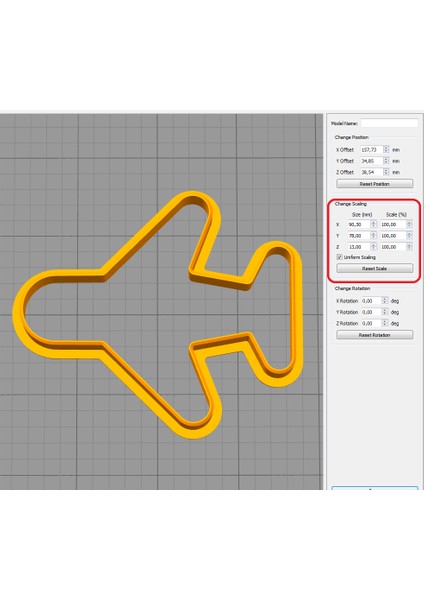424x600 pixels.
Task: Click the X Rotation value field
Action: pyautogui.click(x=371, y=301)
